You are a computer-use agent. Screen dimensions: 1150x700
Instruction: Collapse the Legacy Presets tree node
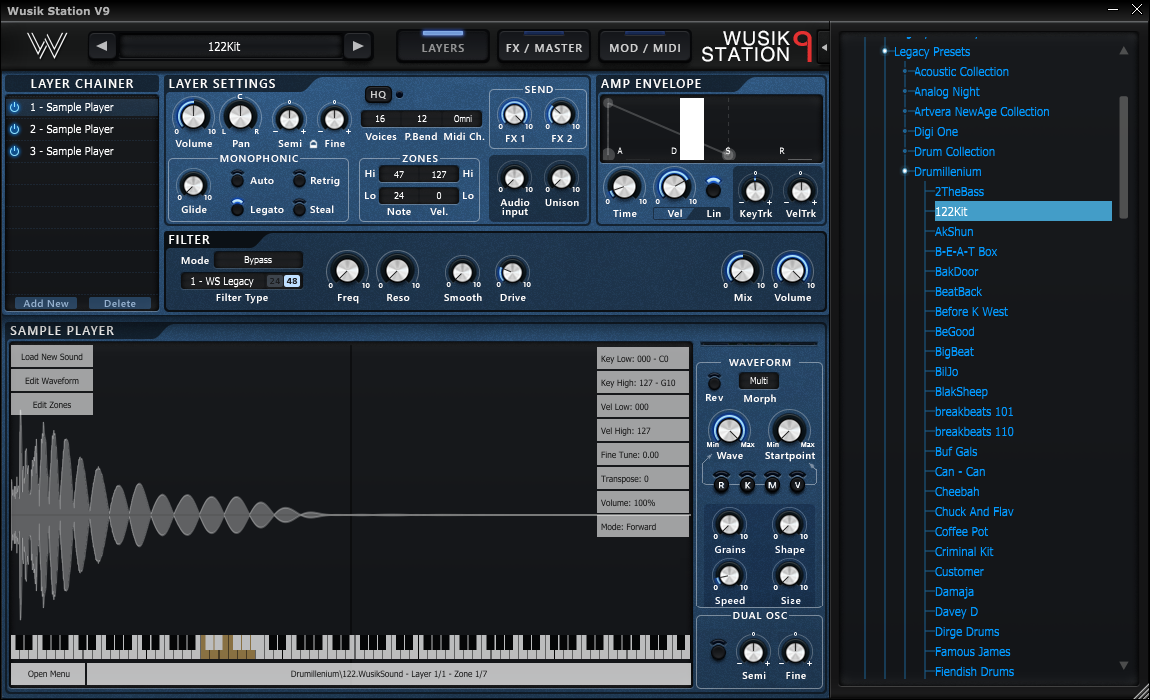(x=885, y=51)
